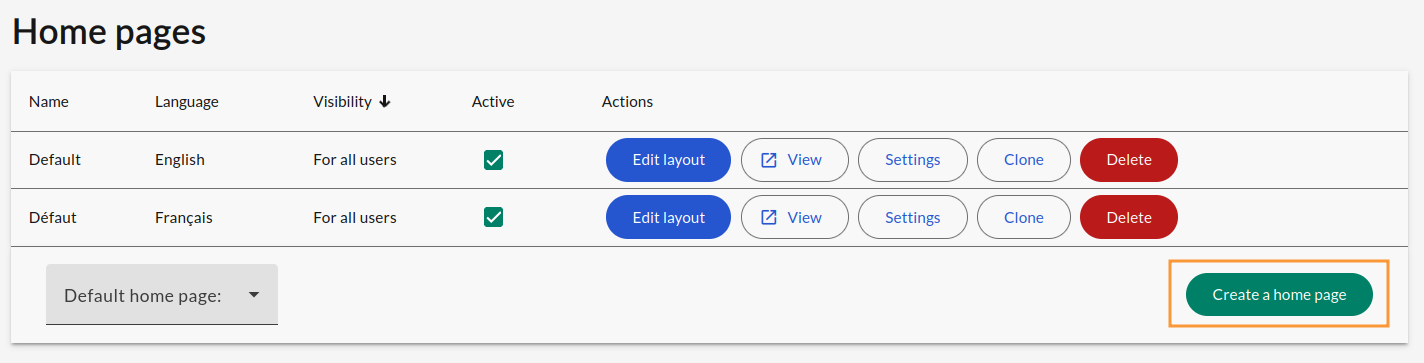Image resolution: width=1424 pixels, height=363 pixels.
Task: Toggle Active checkbox for Défaut Français page
Action: pos(493,218)
